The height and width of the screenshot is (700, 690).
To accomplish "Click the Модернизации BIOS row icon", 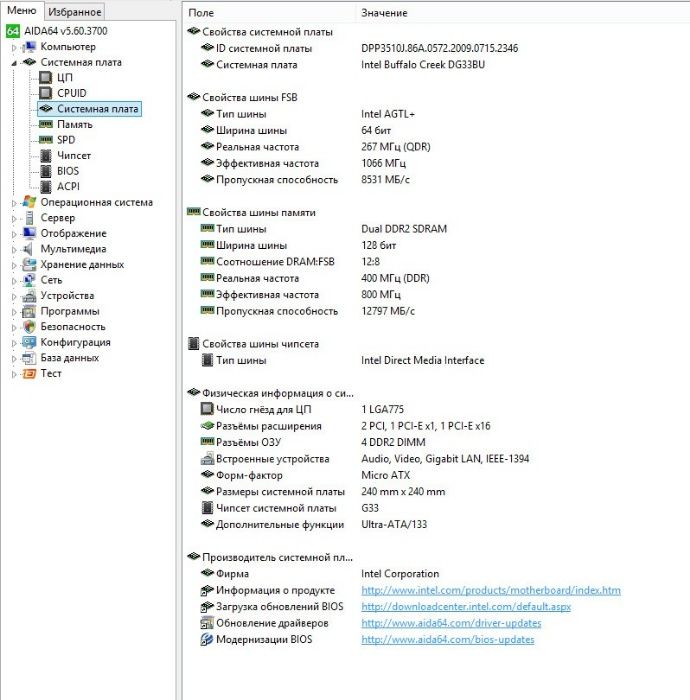I will 207,639.
